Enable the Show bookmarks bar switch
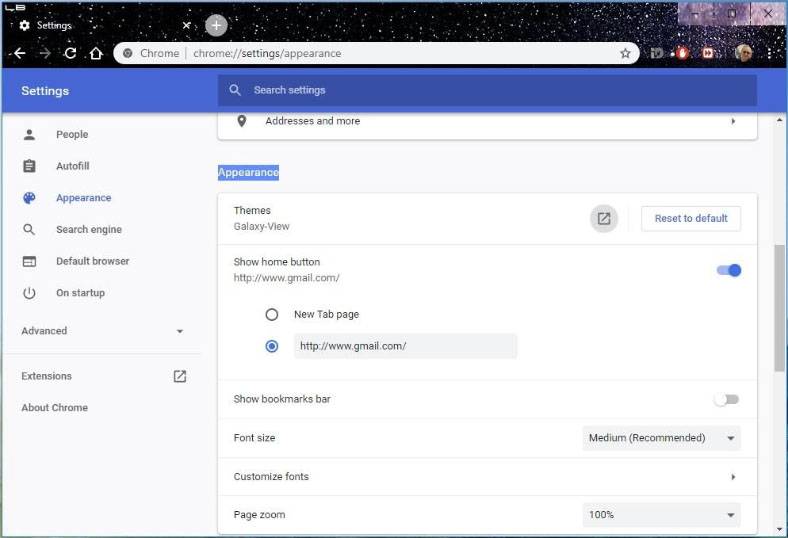 727,399
